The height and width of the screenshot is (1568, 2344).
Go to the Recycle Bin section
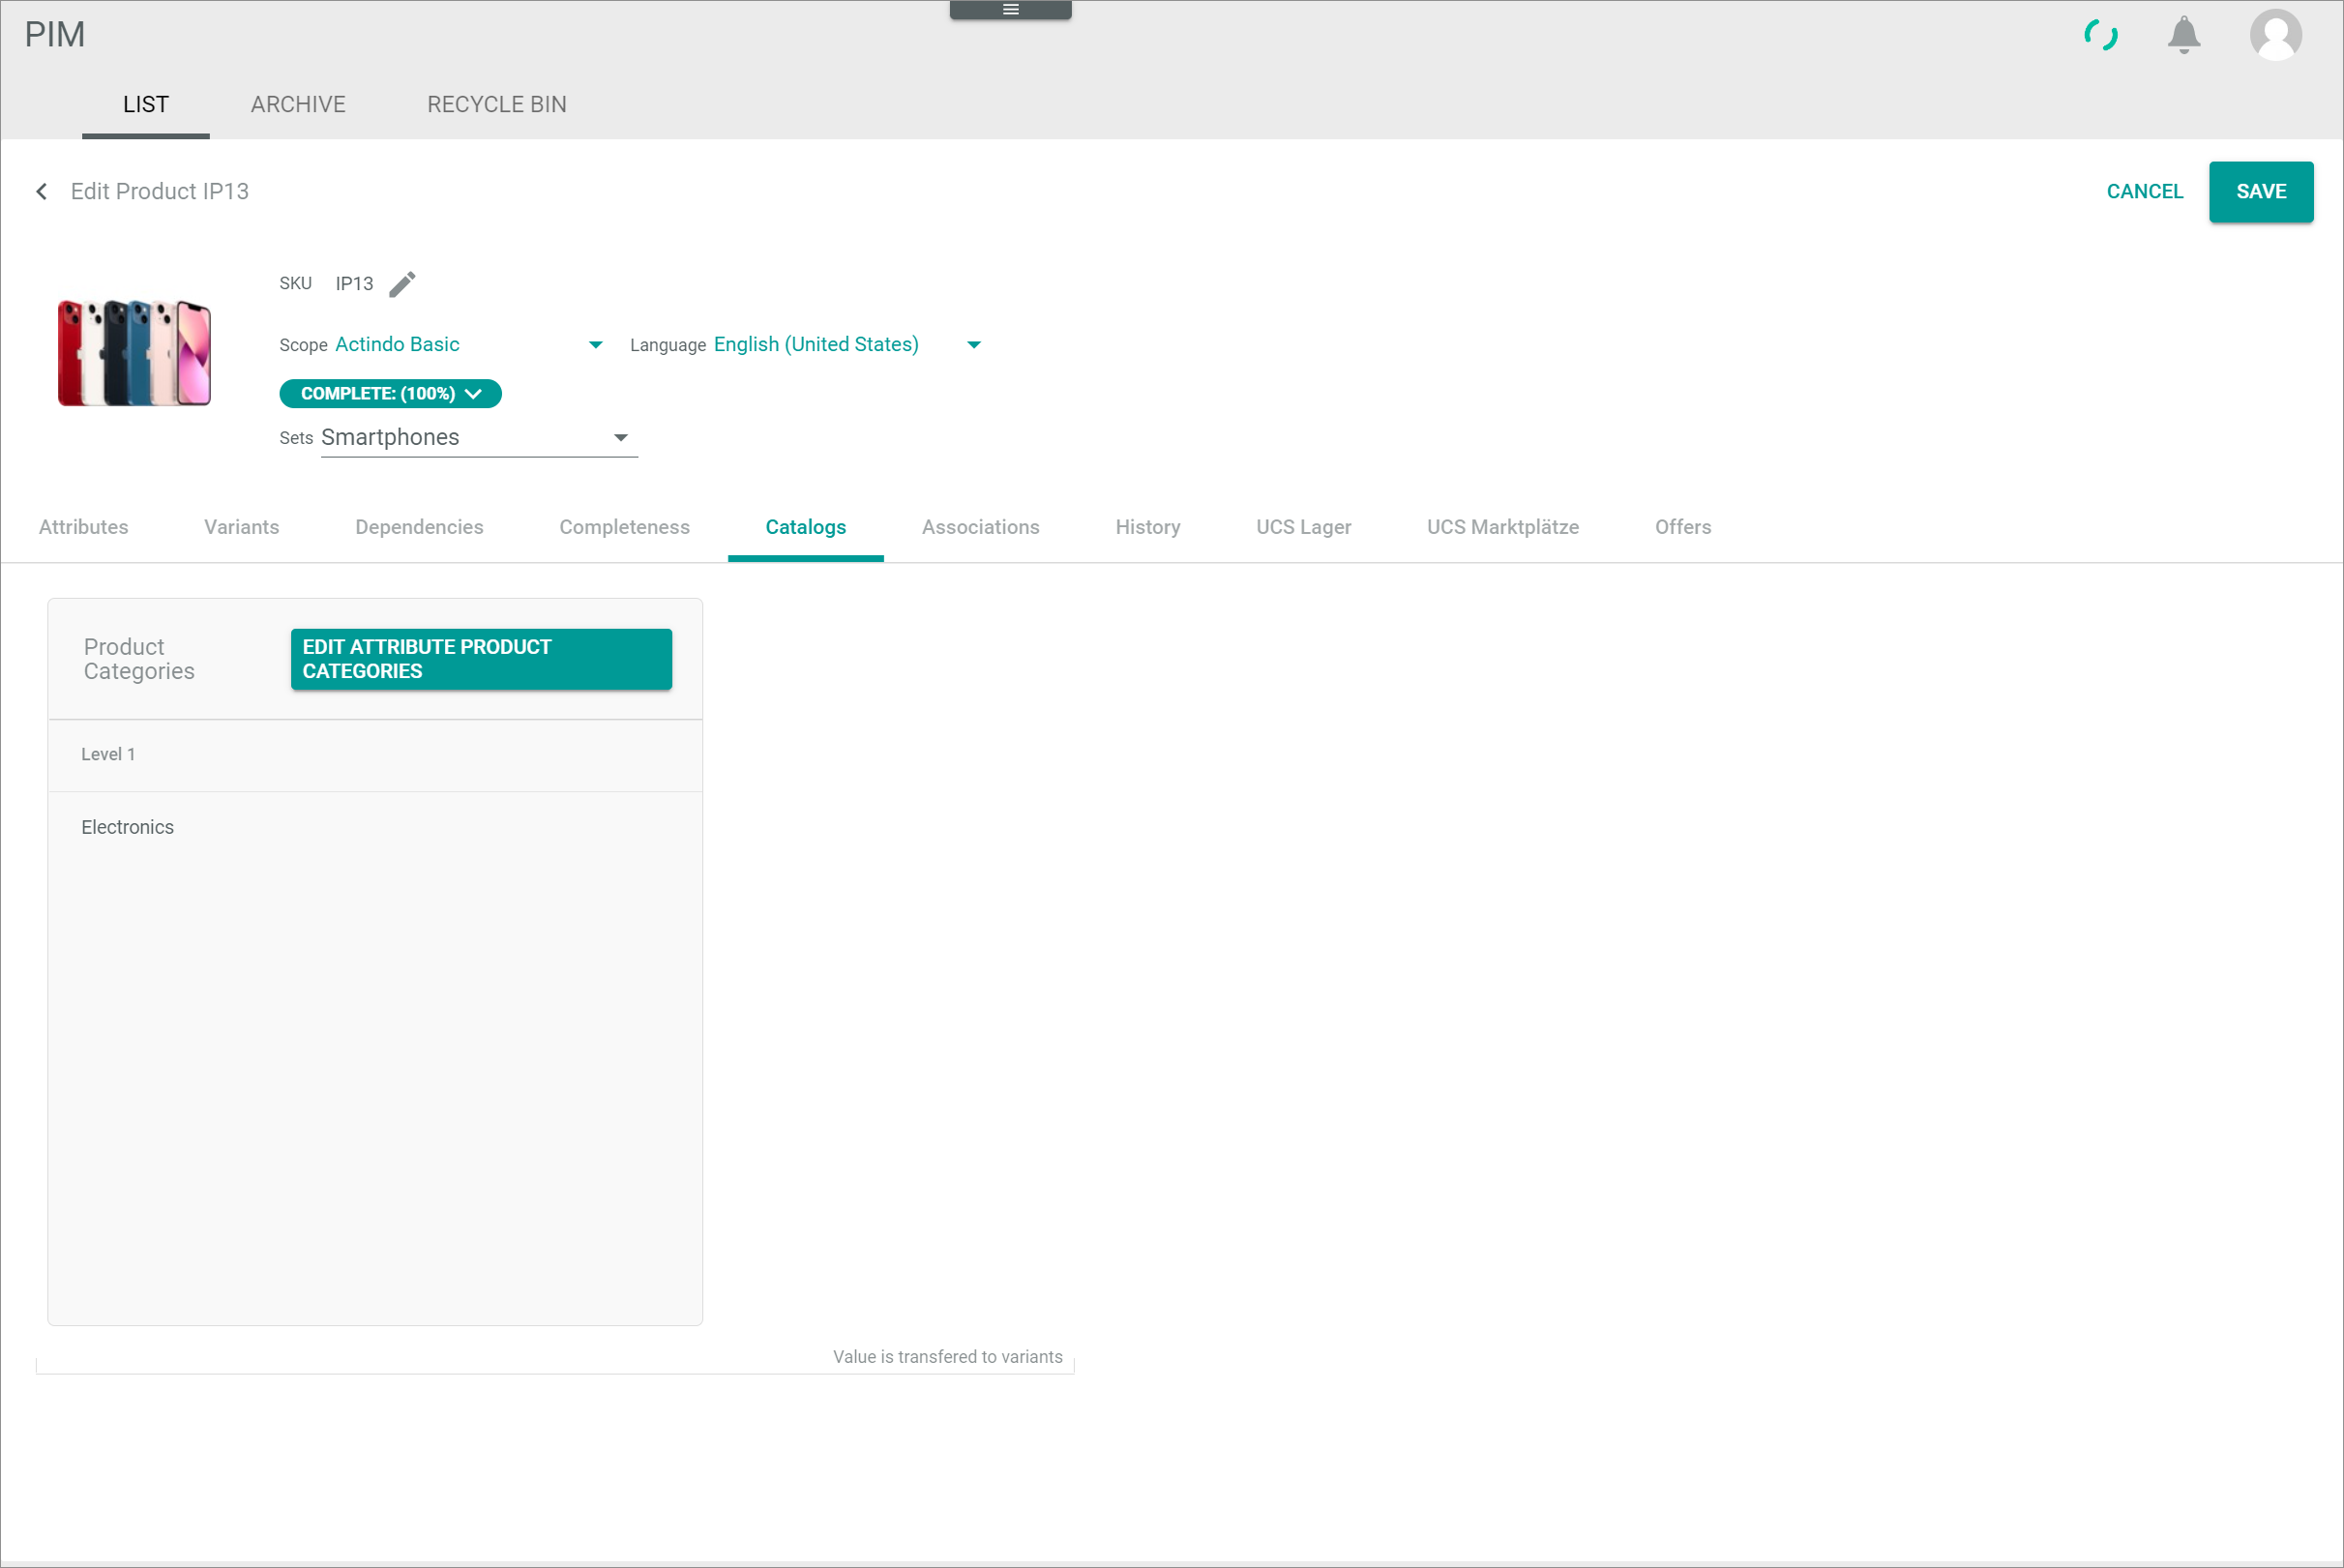coord(497,105)
